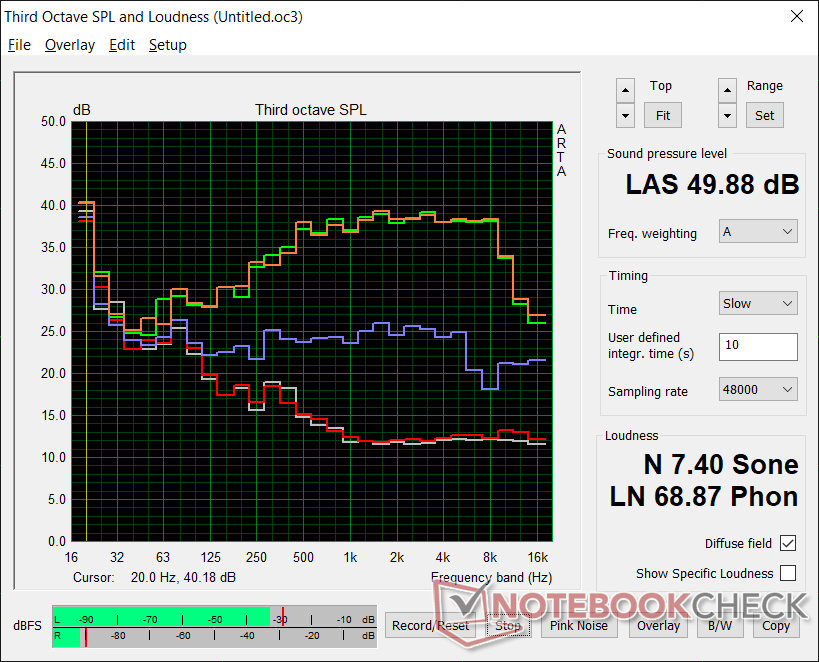Image resolution: width=819 pixels, height=662 pixels.
Task: Click the user defined integration time field
Action: pyautogui.click(x=758, y=346)
